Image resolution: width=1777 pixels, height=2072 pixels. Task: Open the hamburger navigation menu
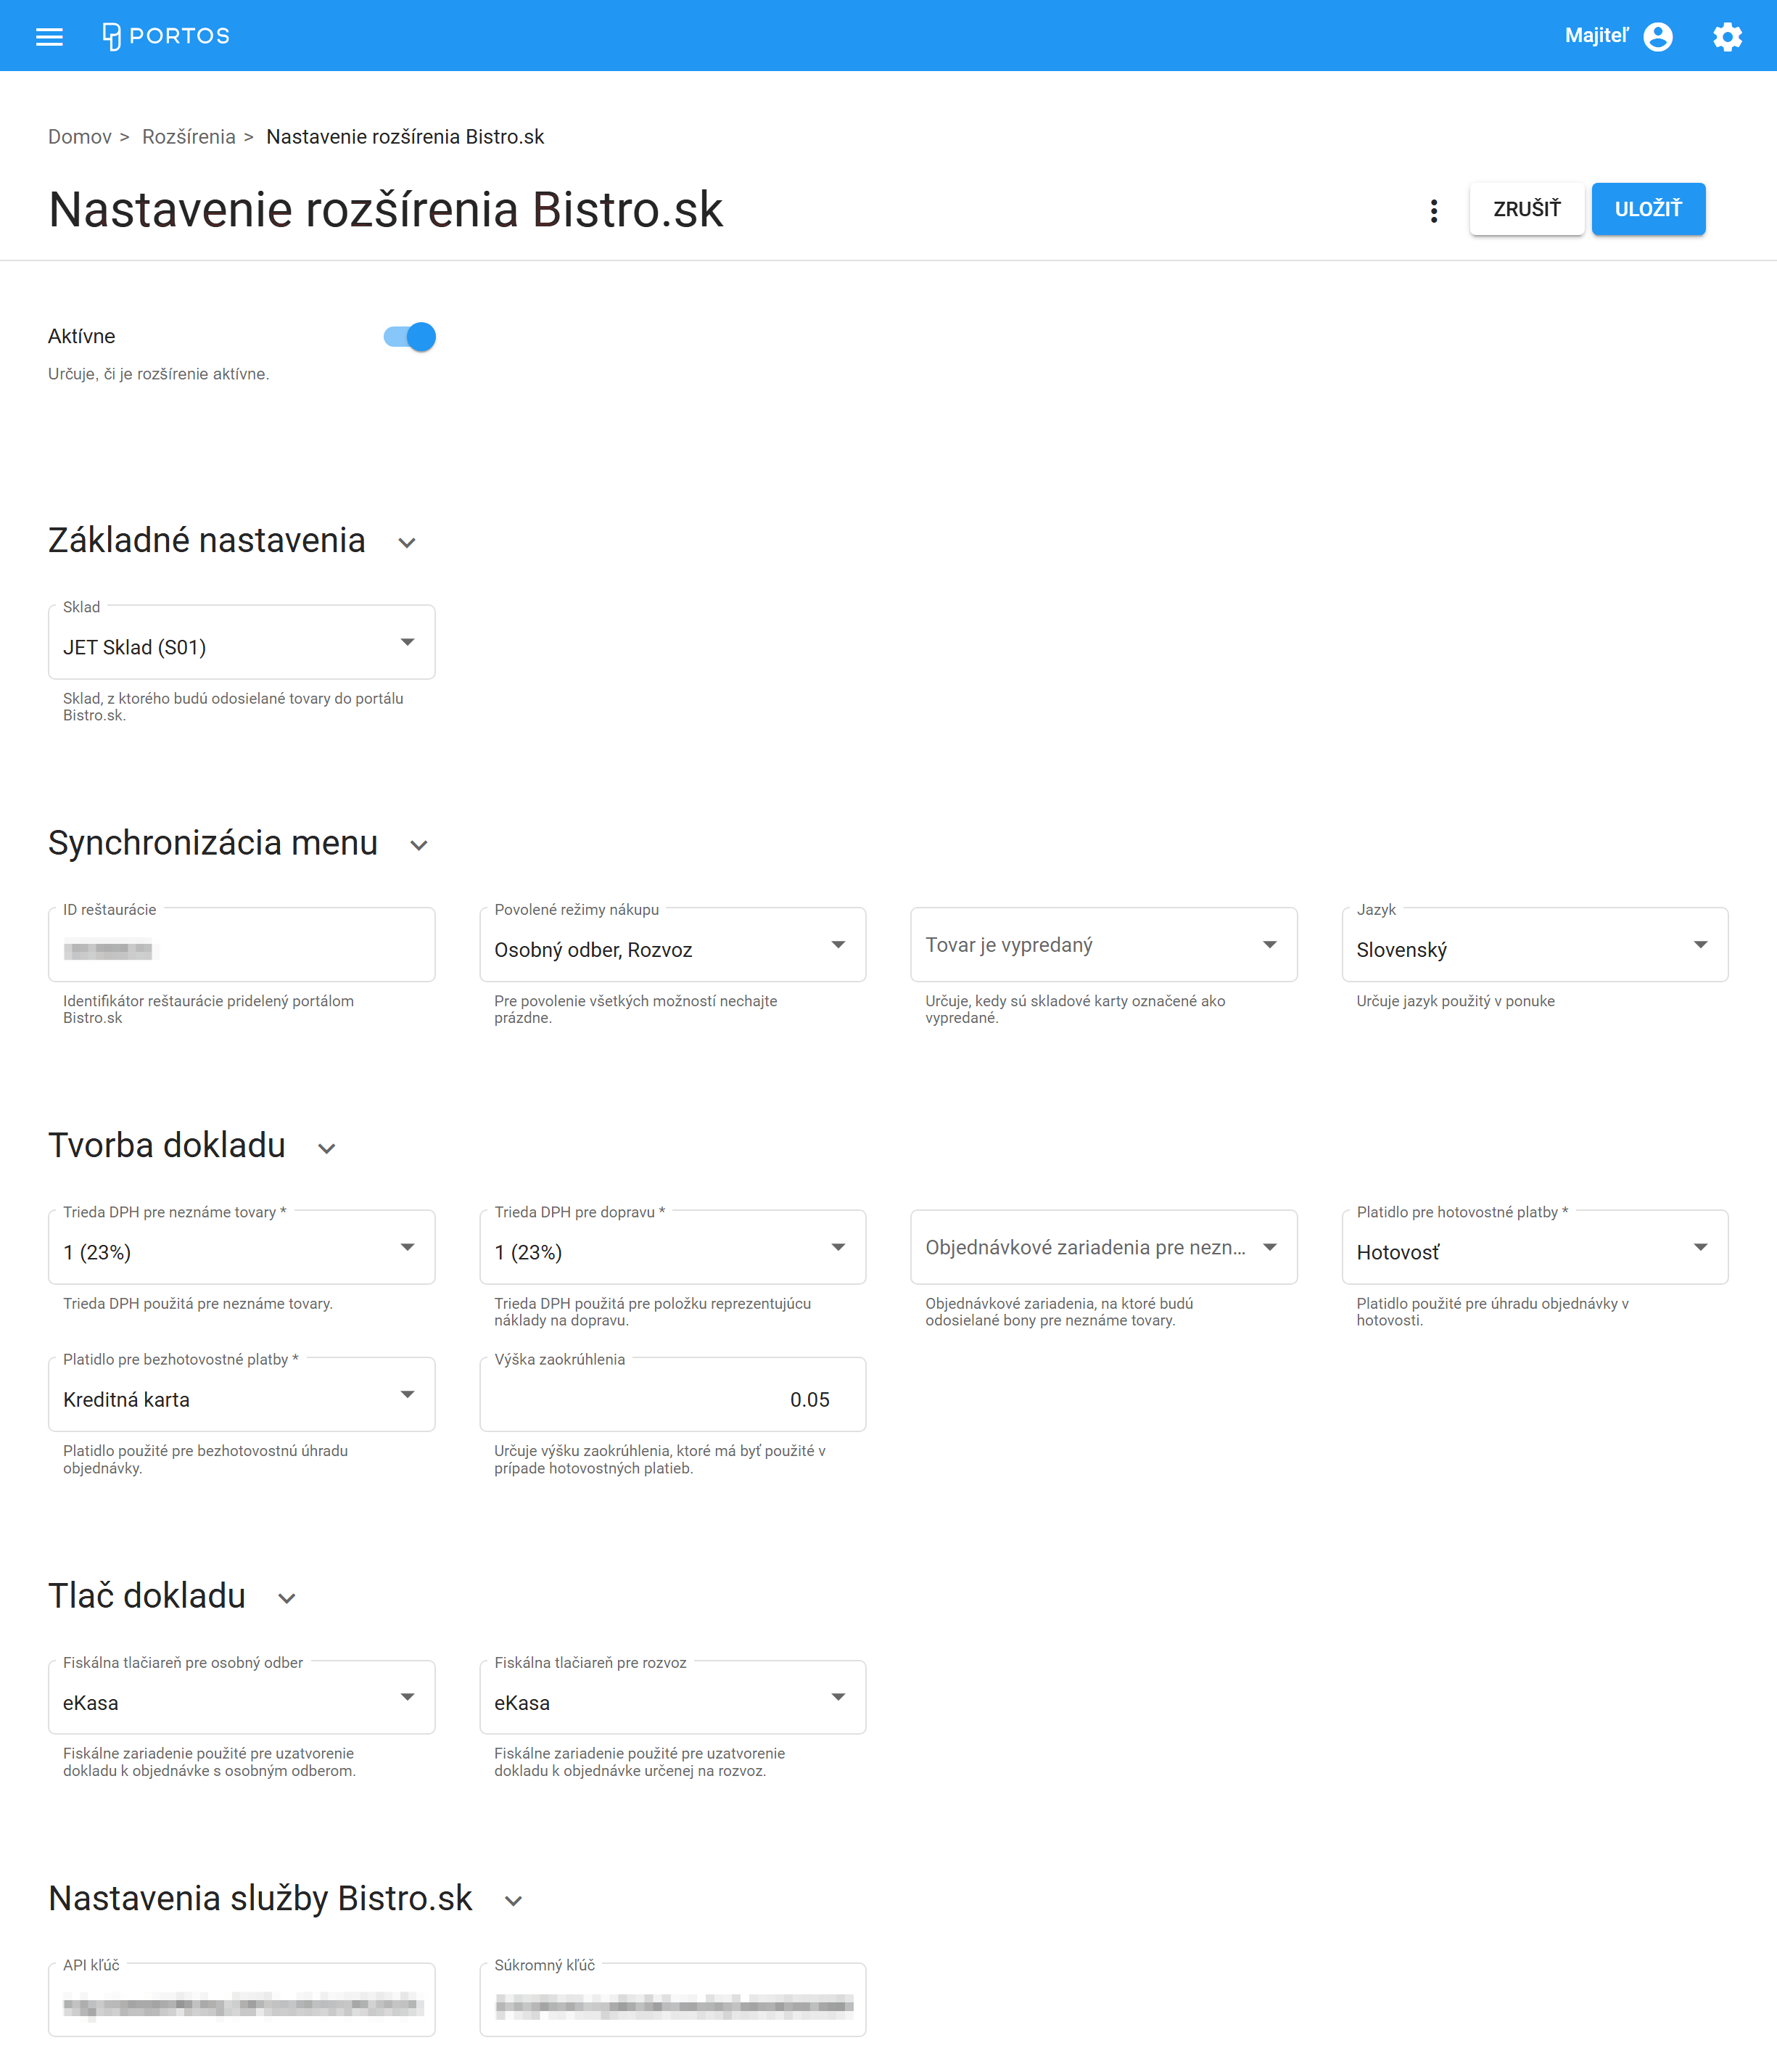pos(49,37)
